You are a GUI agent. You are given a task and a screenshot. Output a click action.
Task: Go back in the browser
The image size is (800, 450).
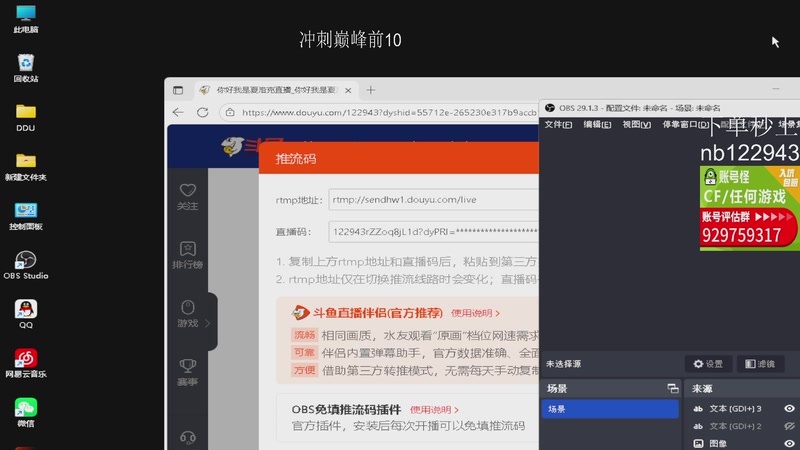pos(178,112)
